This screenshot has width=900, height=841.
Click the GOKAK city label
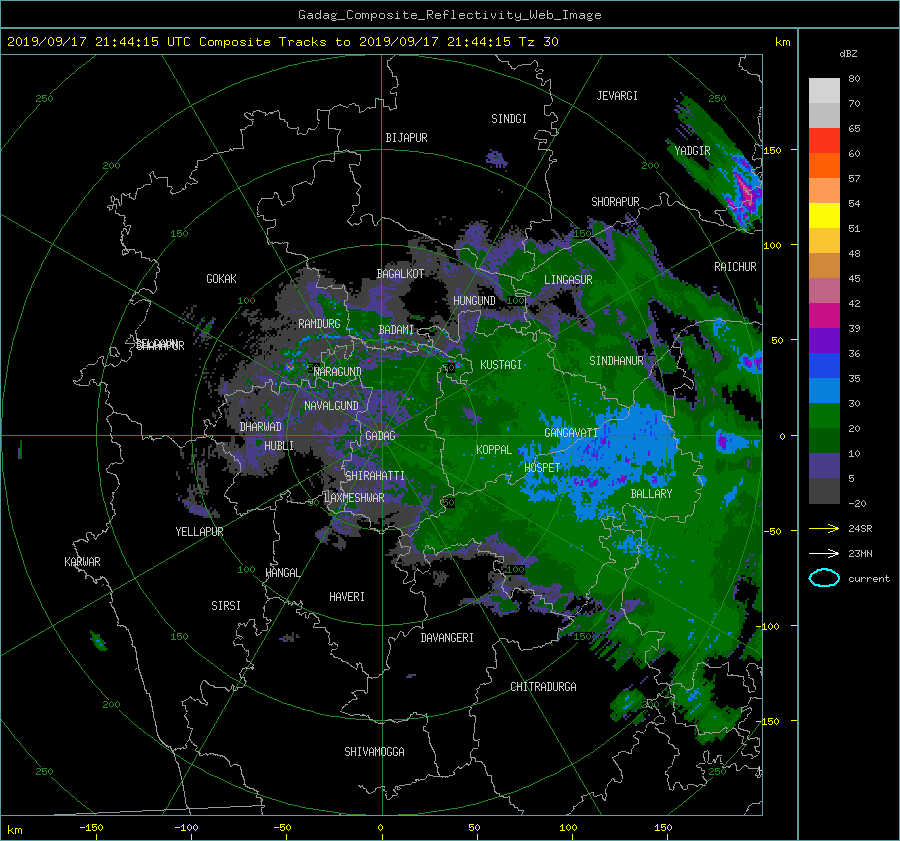[222, 278]
